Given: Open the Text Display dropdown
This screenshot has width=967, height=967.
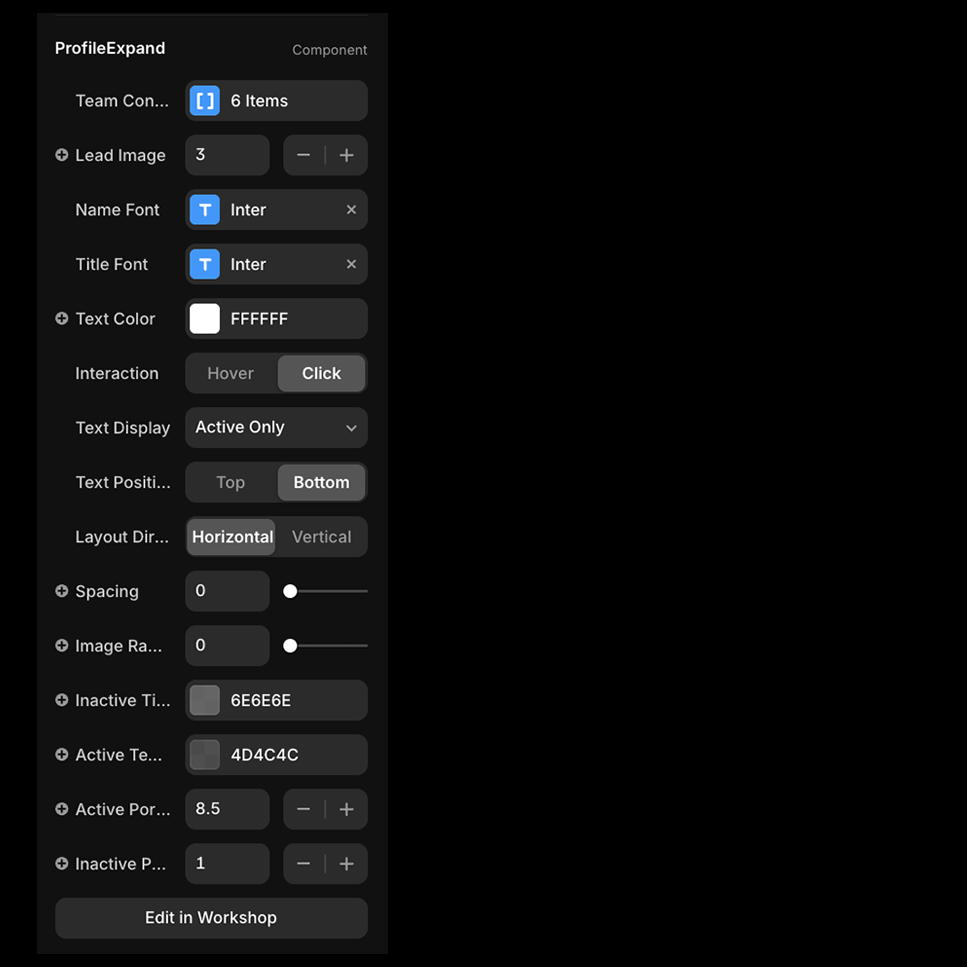Looking at the screenshot, I should point(276,428).
